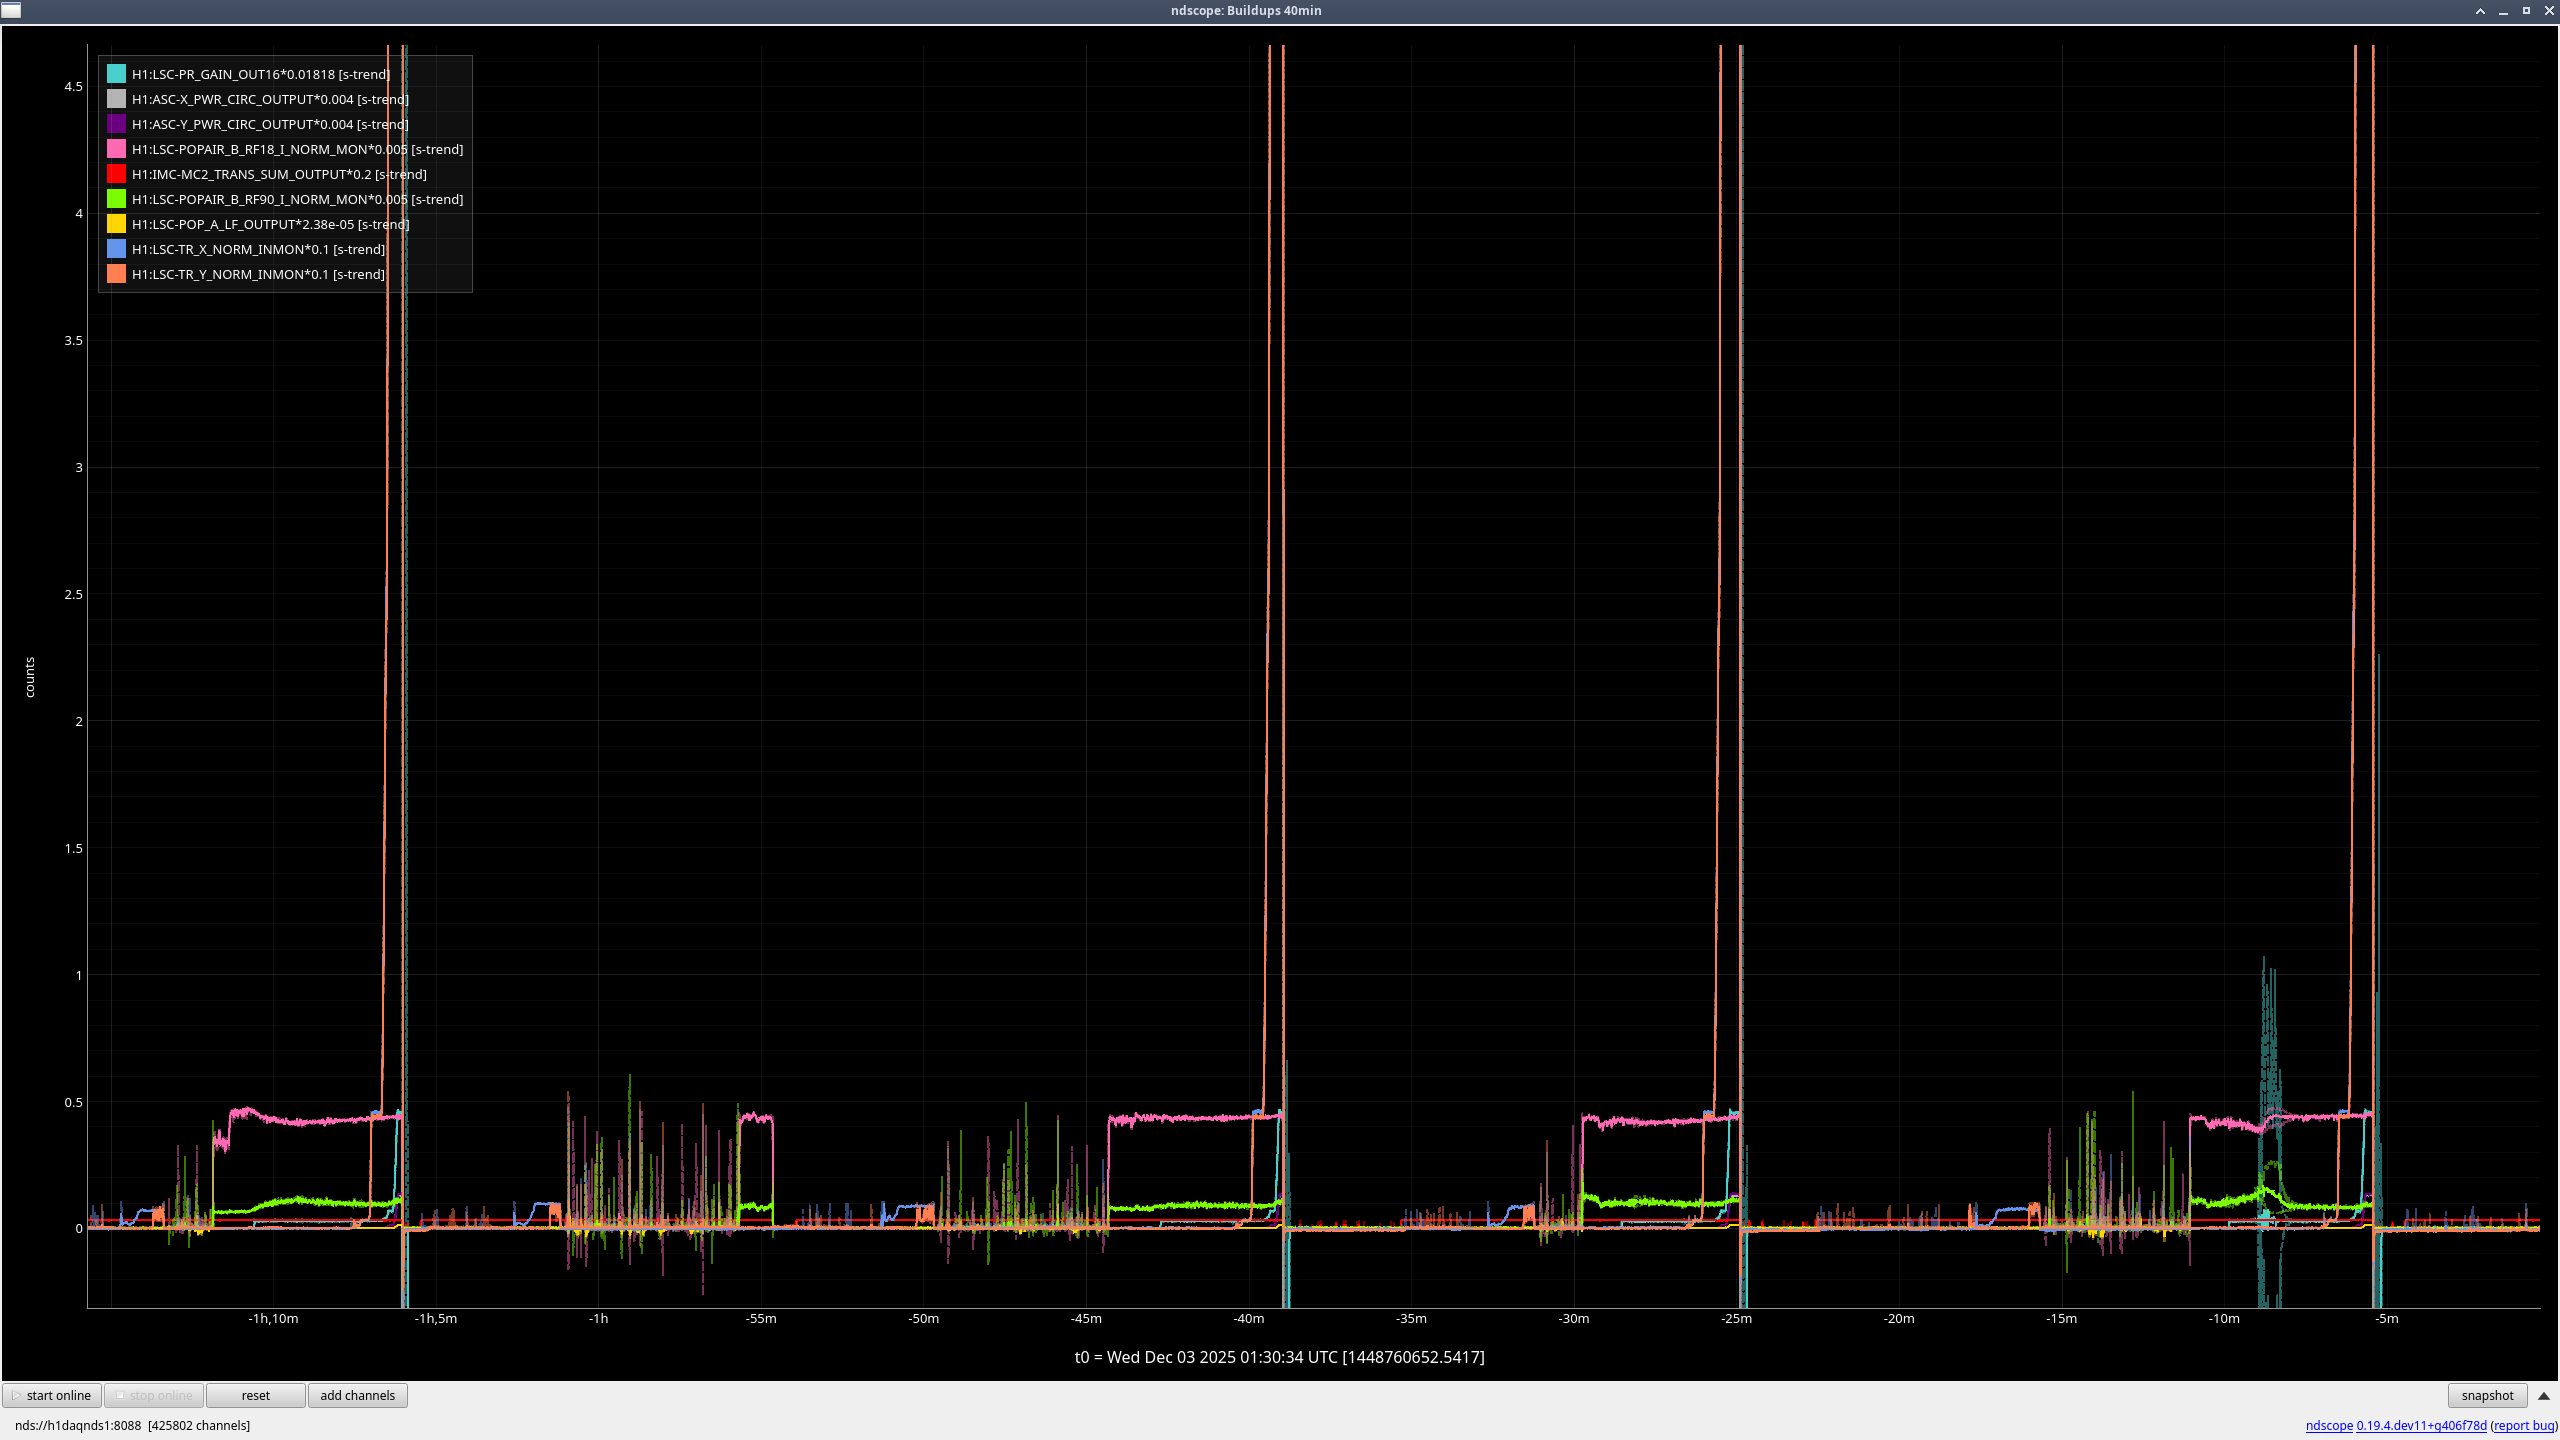2560x1440 pixels.
Task: Click the pink POPAIR_B_RF18 legend swatch
Action: pyautogui.click(x=116, y=149)
